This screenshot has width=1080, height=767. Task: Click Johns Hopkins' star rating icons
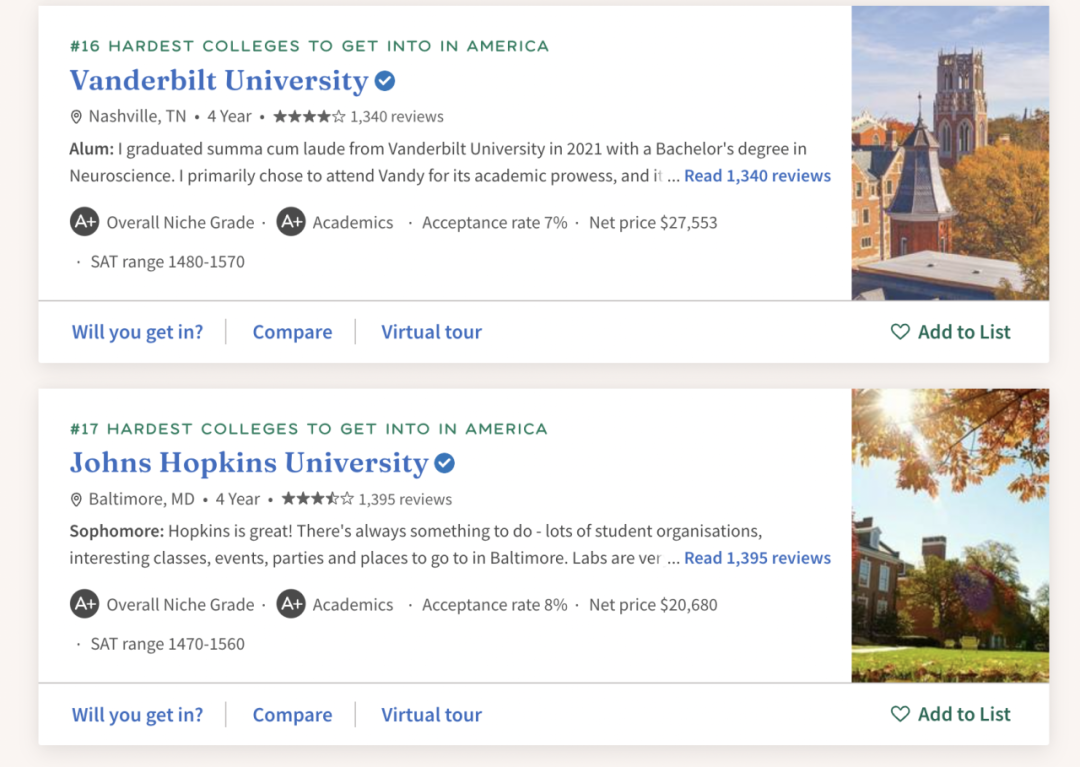tap(318, 498)
